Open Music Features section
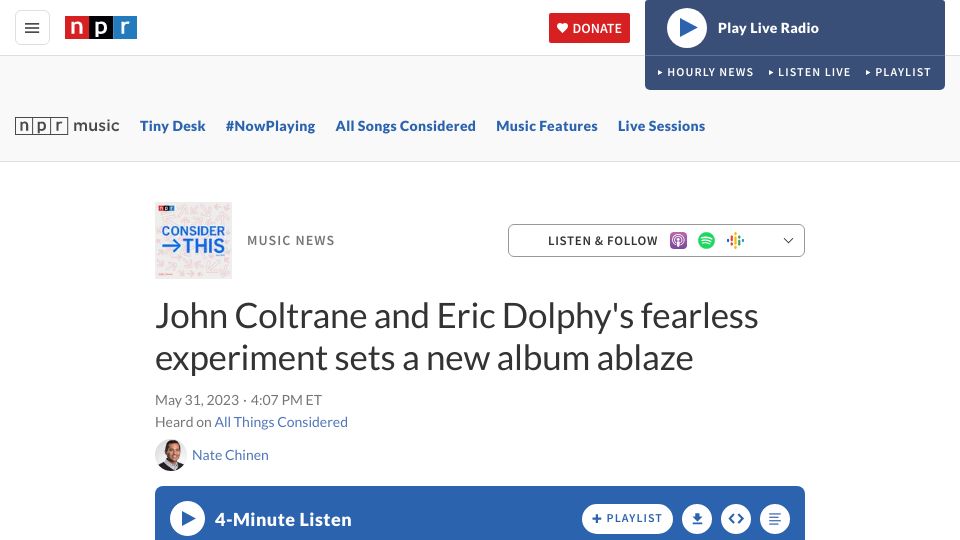The image size is (960, 540). pyautogui.click(x=547, y=126)
